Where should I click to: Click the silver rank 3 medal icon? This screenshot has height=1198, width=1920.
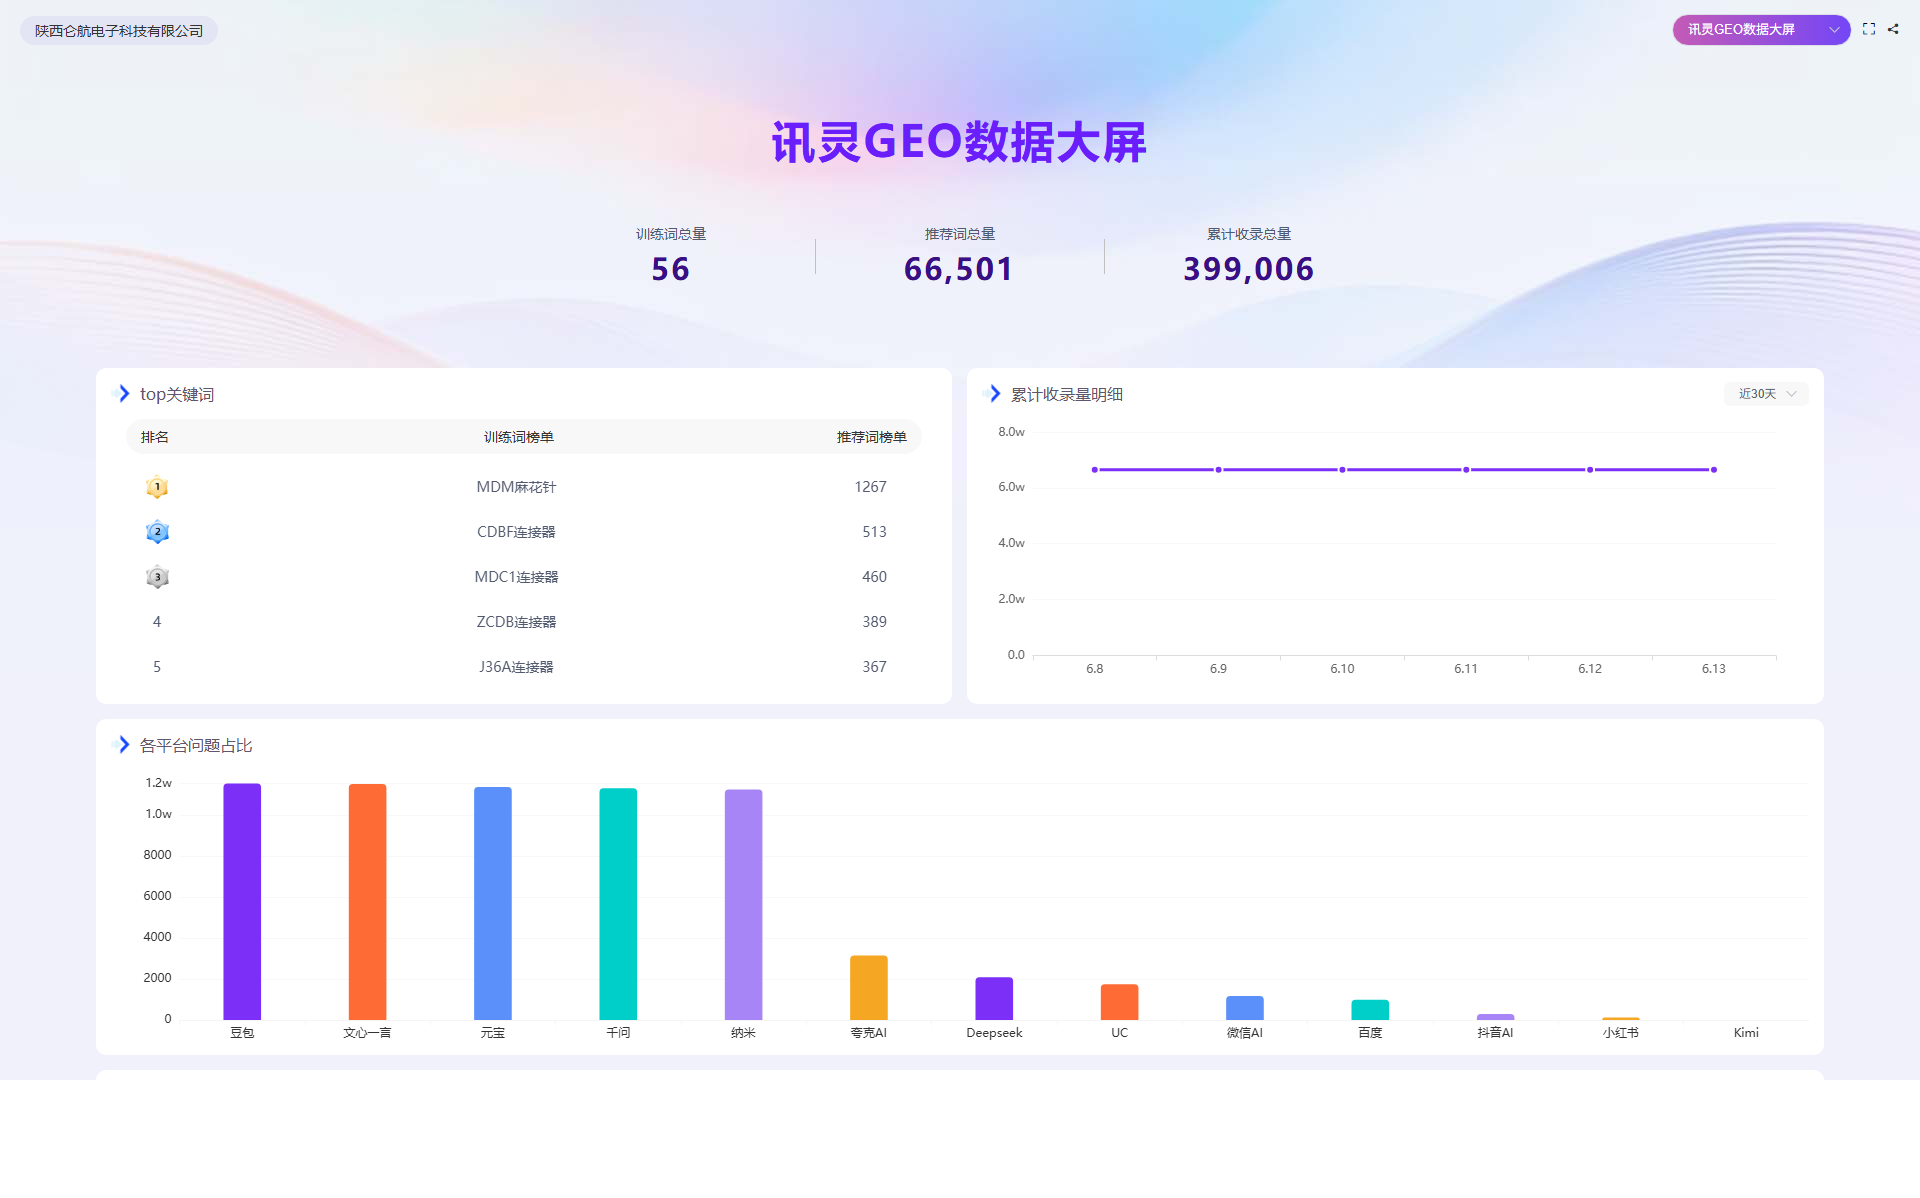(x=157, y=577)
